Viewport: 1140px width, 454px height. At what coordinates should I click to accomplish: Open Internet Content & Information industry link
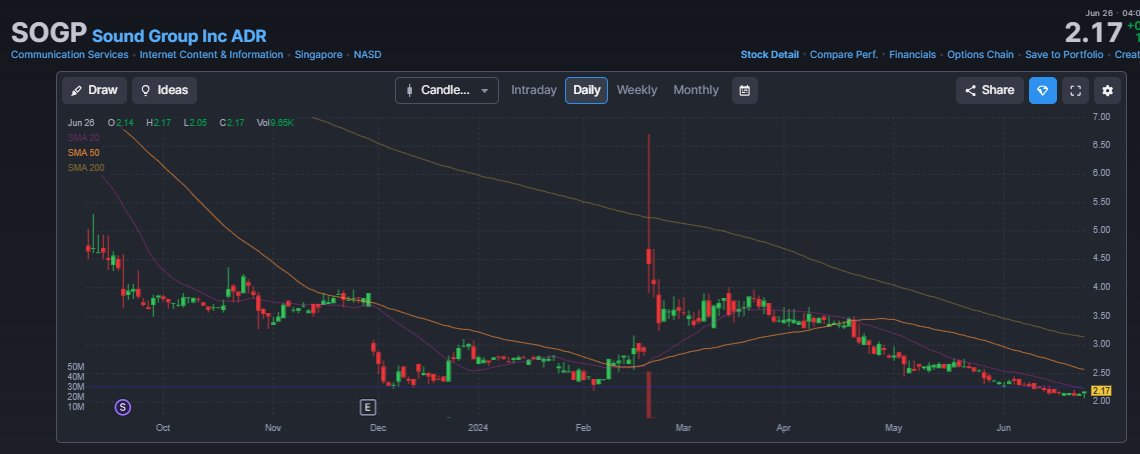click(212, 55)
